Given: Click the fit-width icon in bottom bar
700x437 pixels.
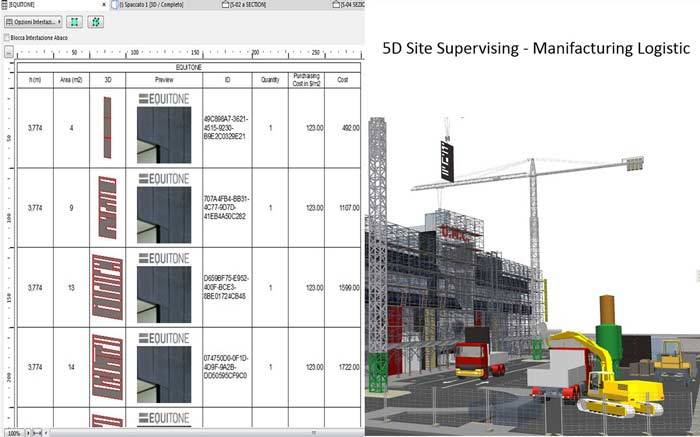Looking at the screenshot, I should pyautogui.click(x=38, y=433).
